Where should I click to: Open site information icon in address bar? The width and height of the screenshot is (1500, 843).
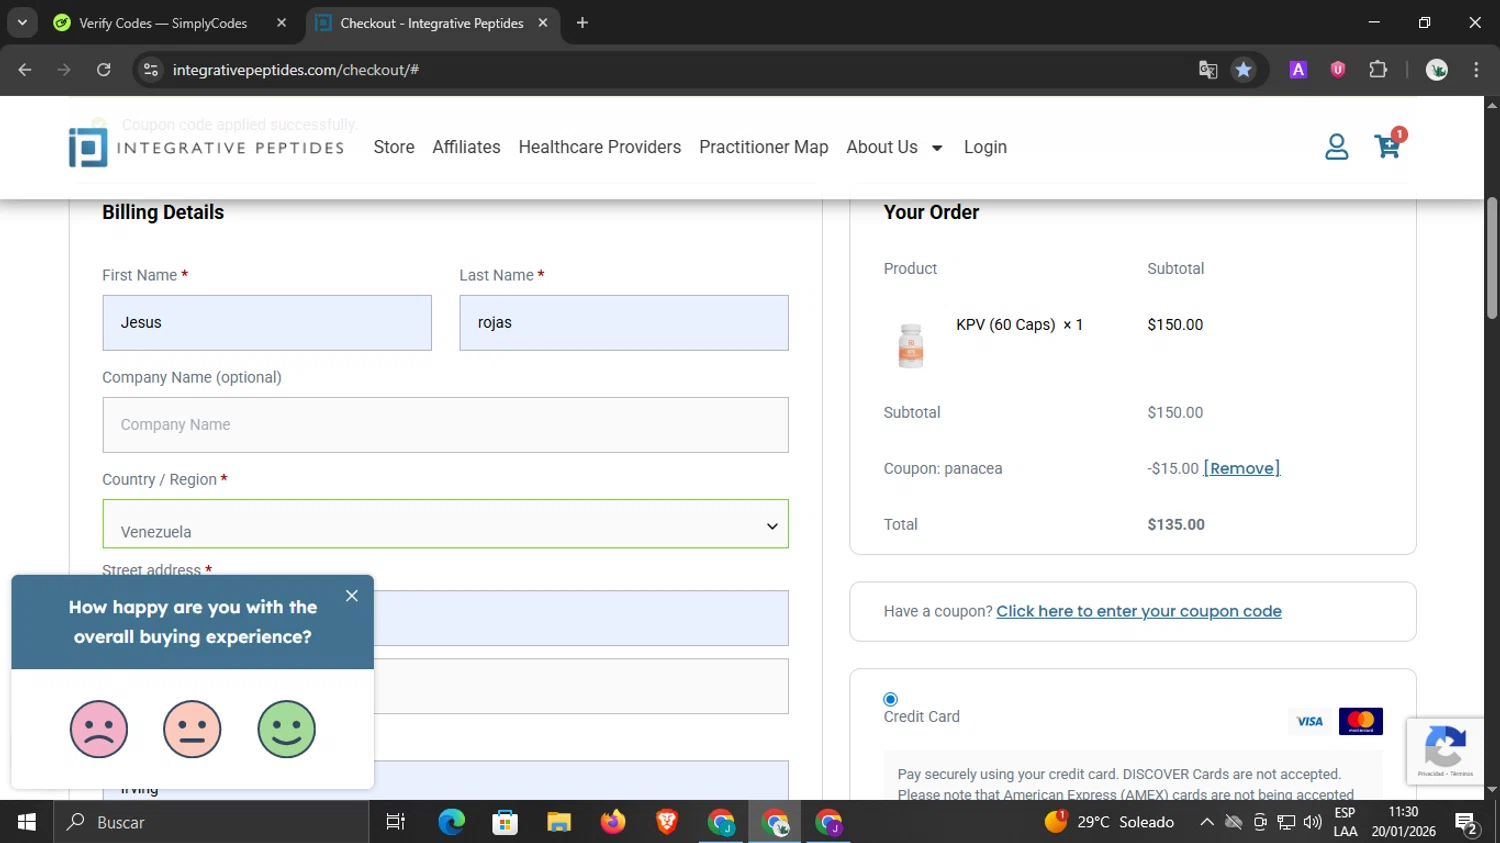click(151, 70)
